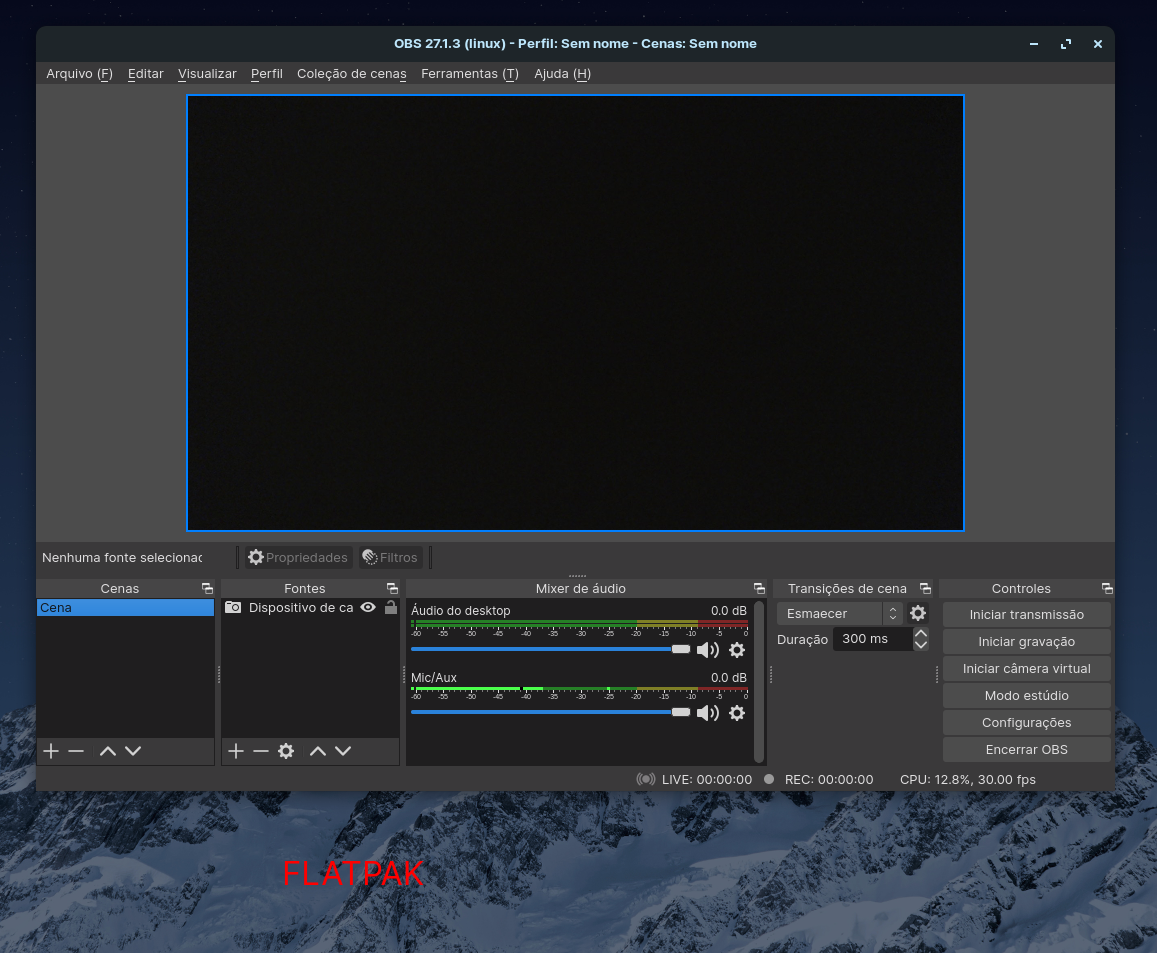Screen dimensions: 1157x953
Task: Minimize the OBS window
Action: click(x=1034, y=44)
